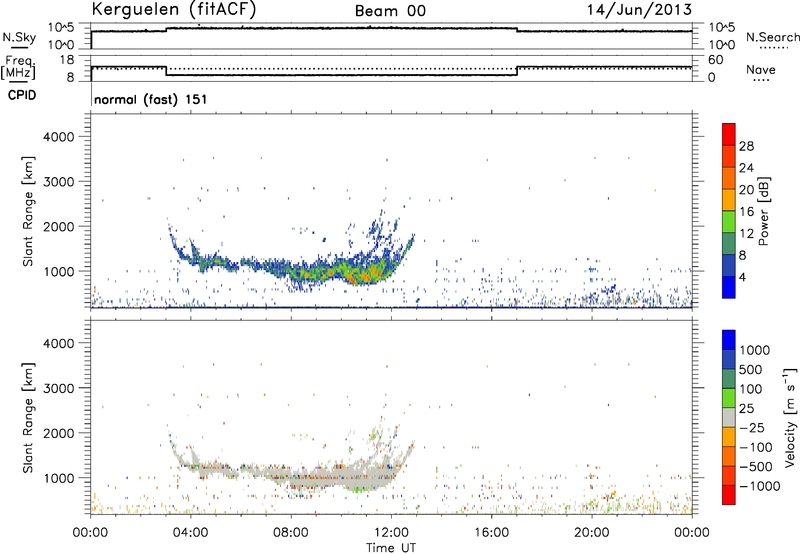The image size is (800, 554).
Task: Click the '1000' tick on Velocity scale
Action: [x=754, y=350]
